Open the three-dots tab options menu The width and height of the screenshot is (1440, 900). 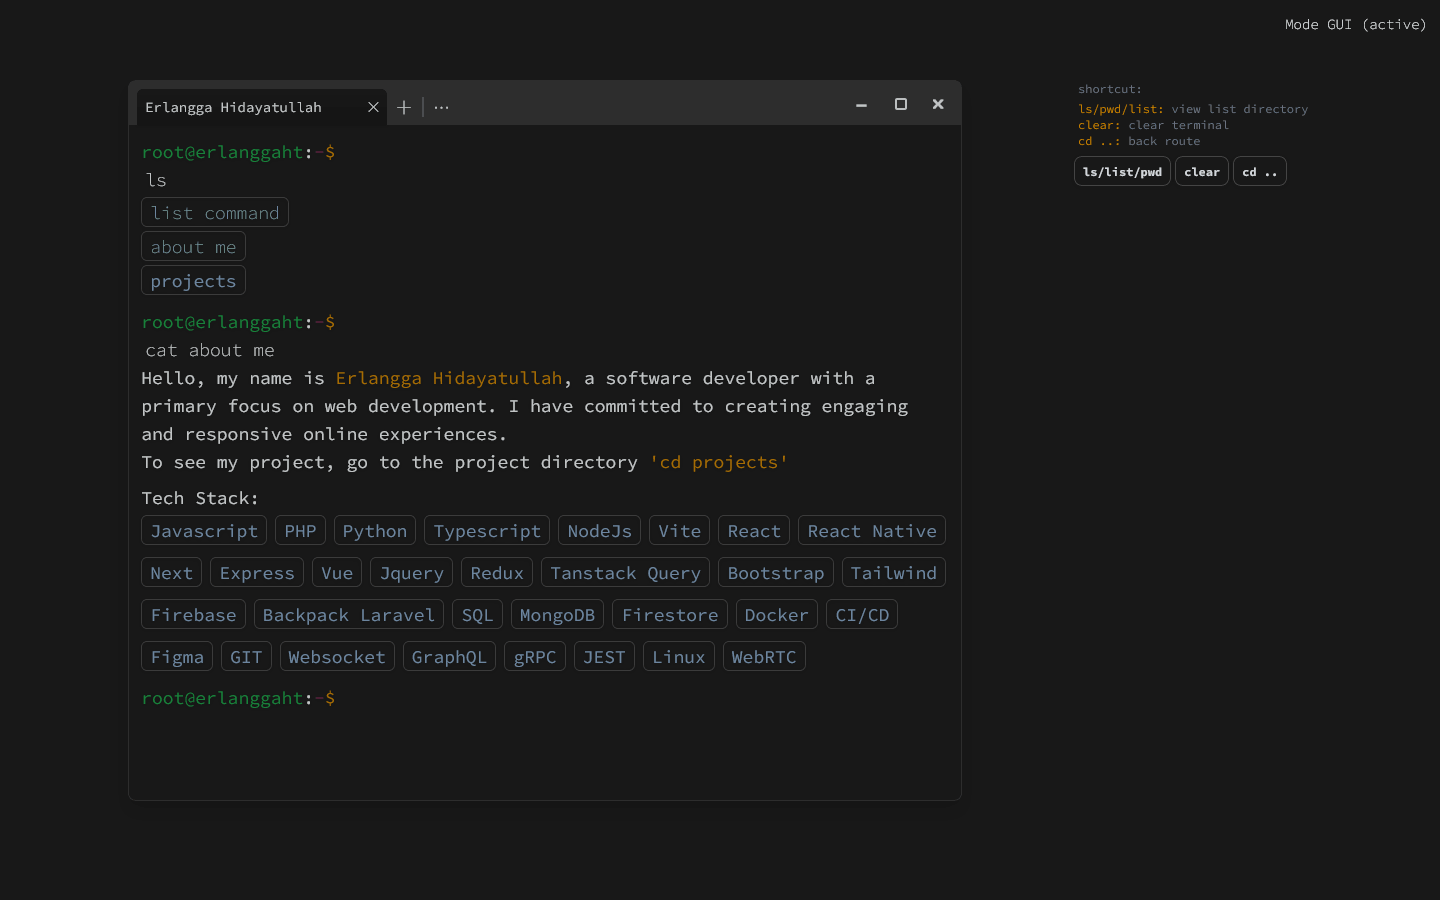pyautogui.click(x=441, y=107)
